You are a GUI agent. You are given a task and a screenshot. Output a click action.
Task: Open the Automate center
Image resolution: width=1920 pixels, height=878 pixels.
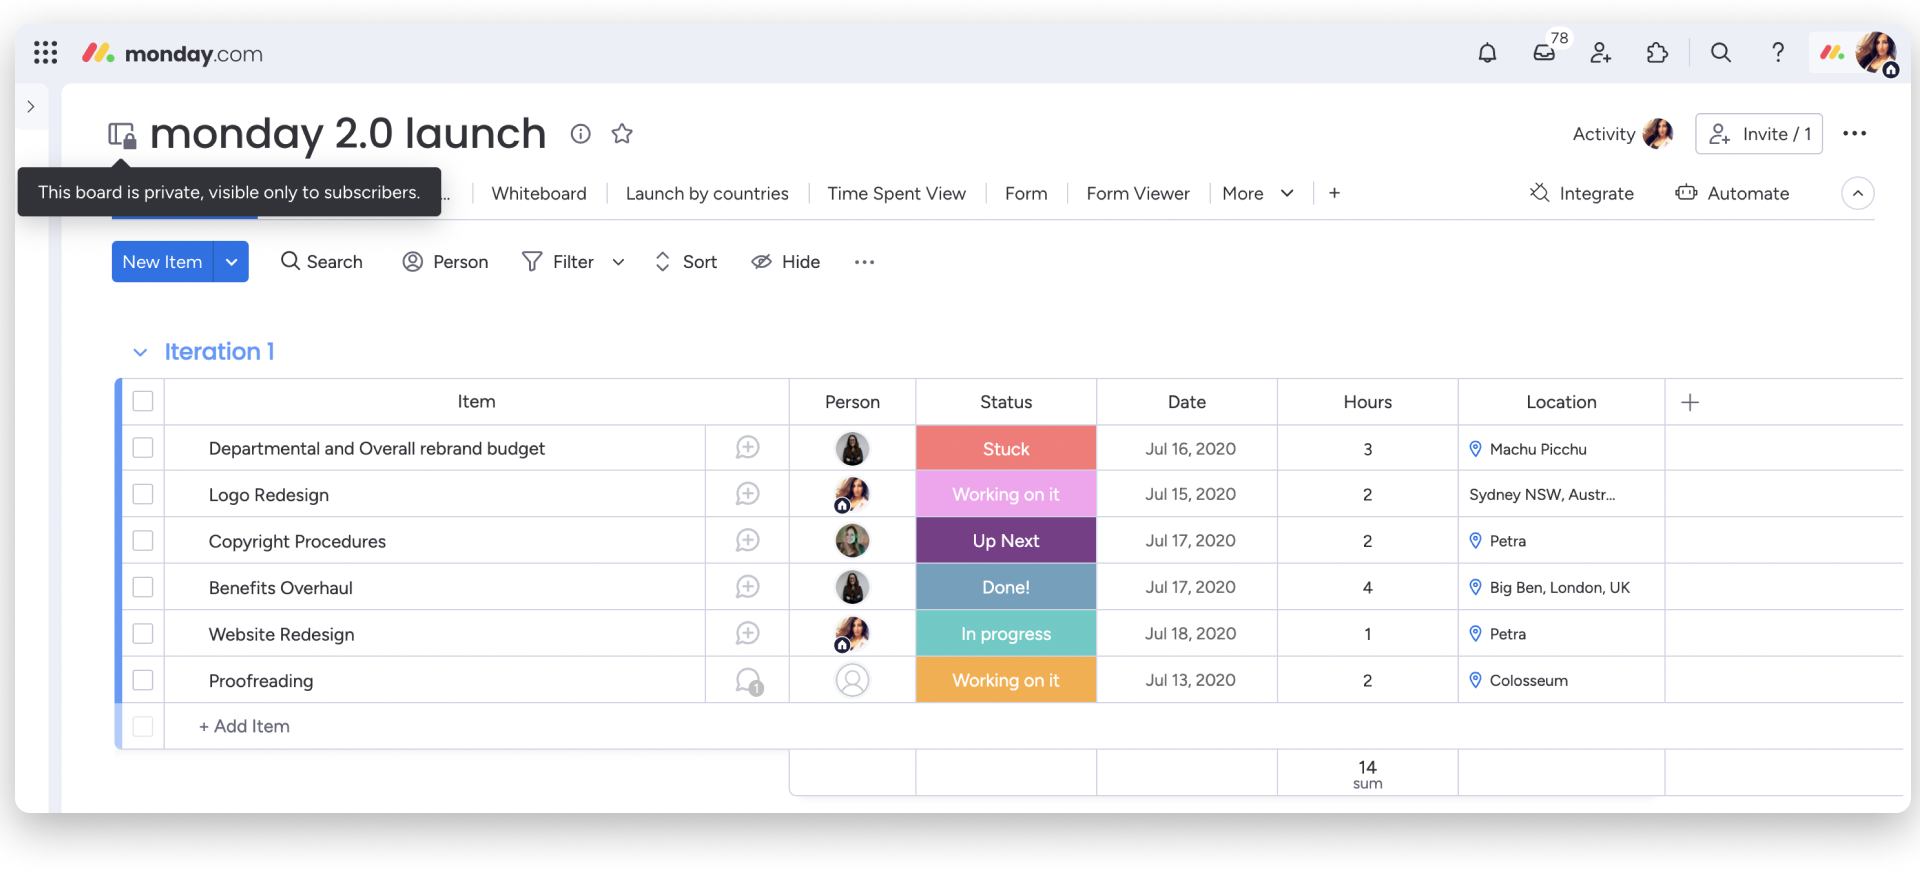[x=1733, y=193]
